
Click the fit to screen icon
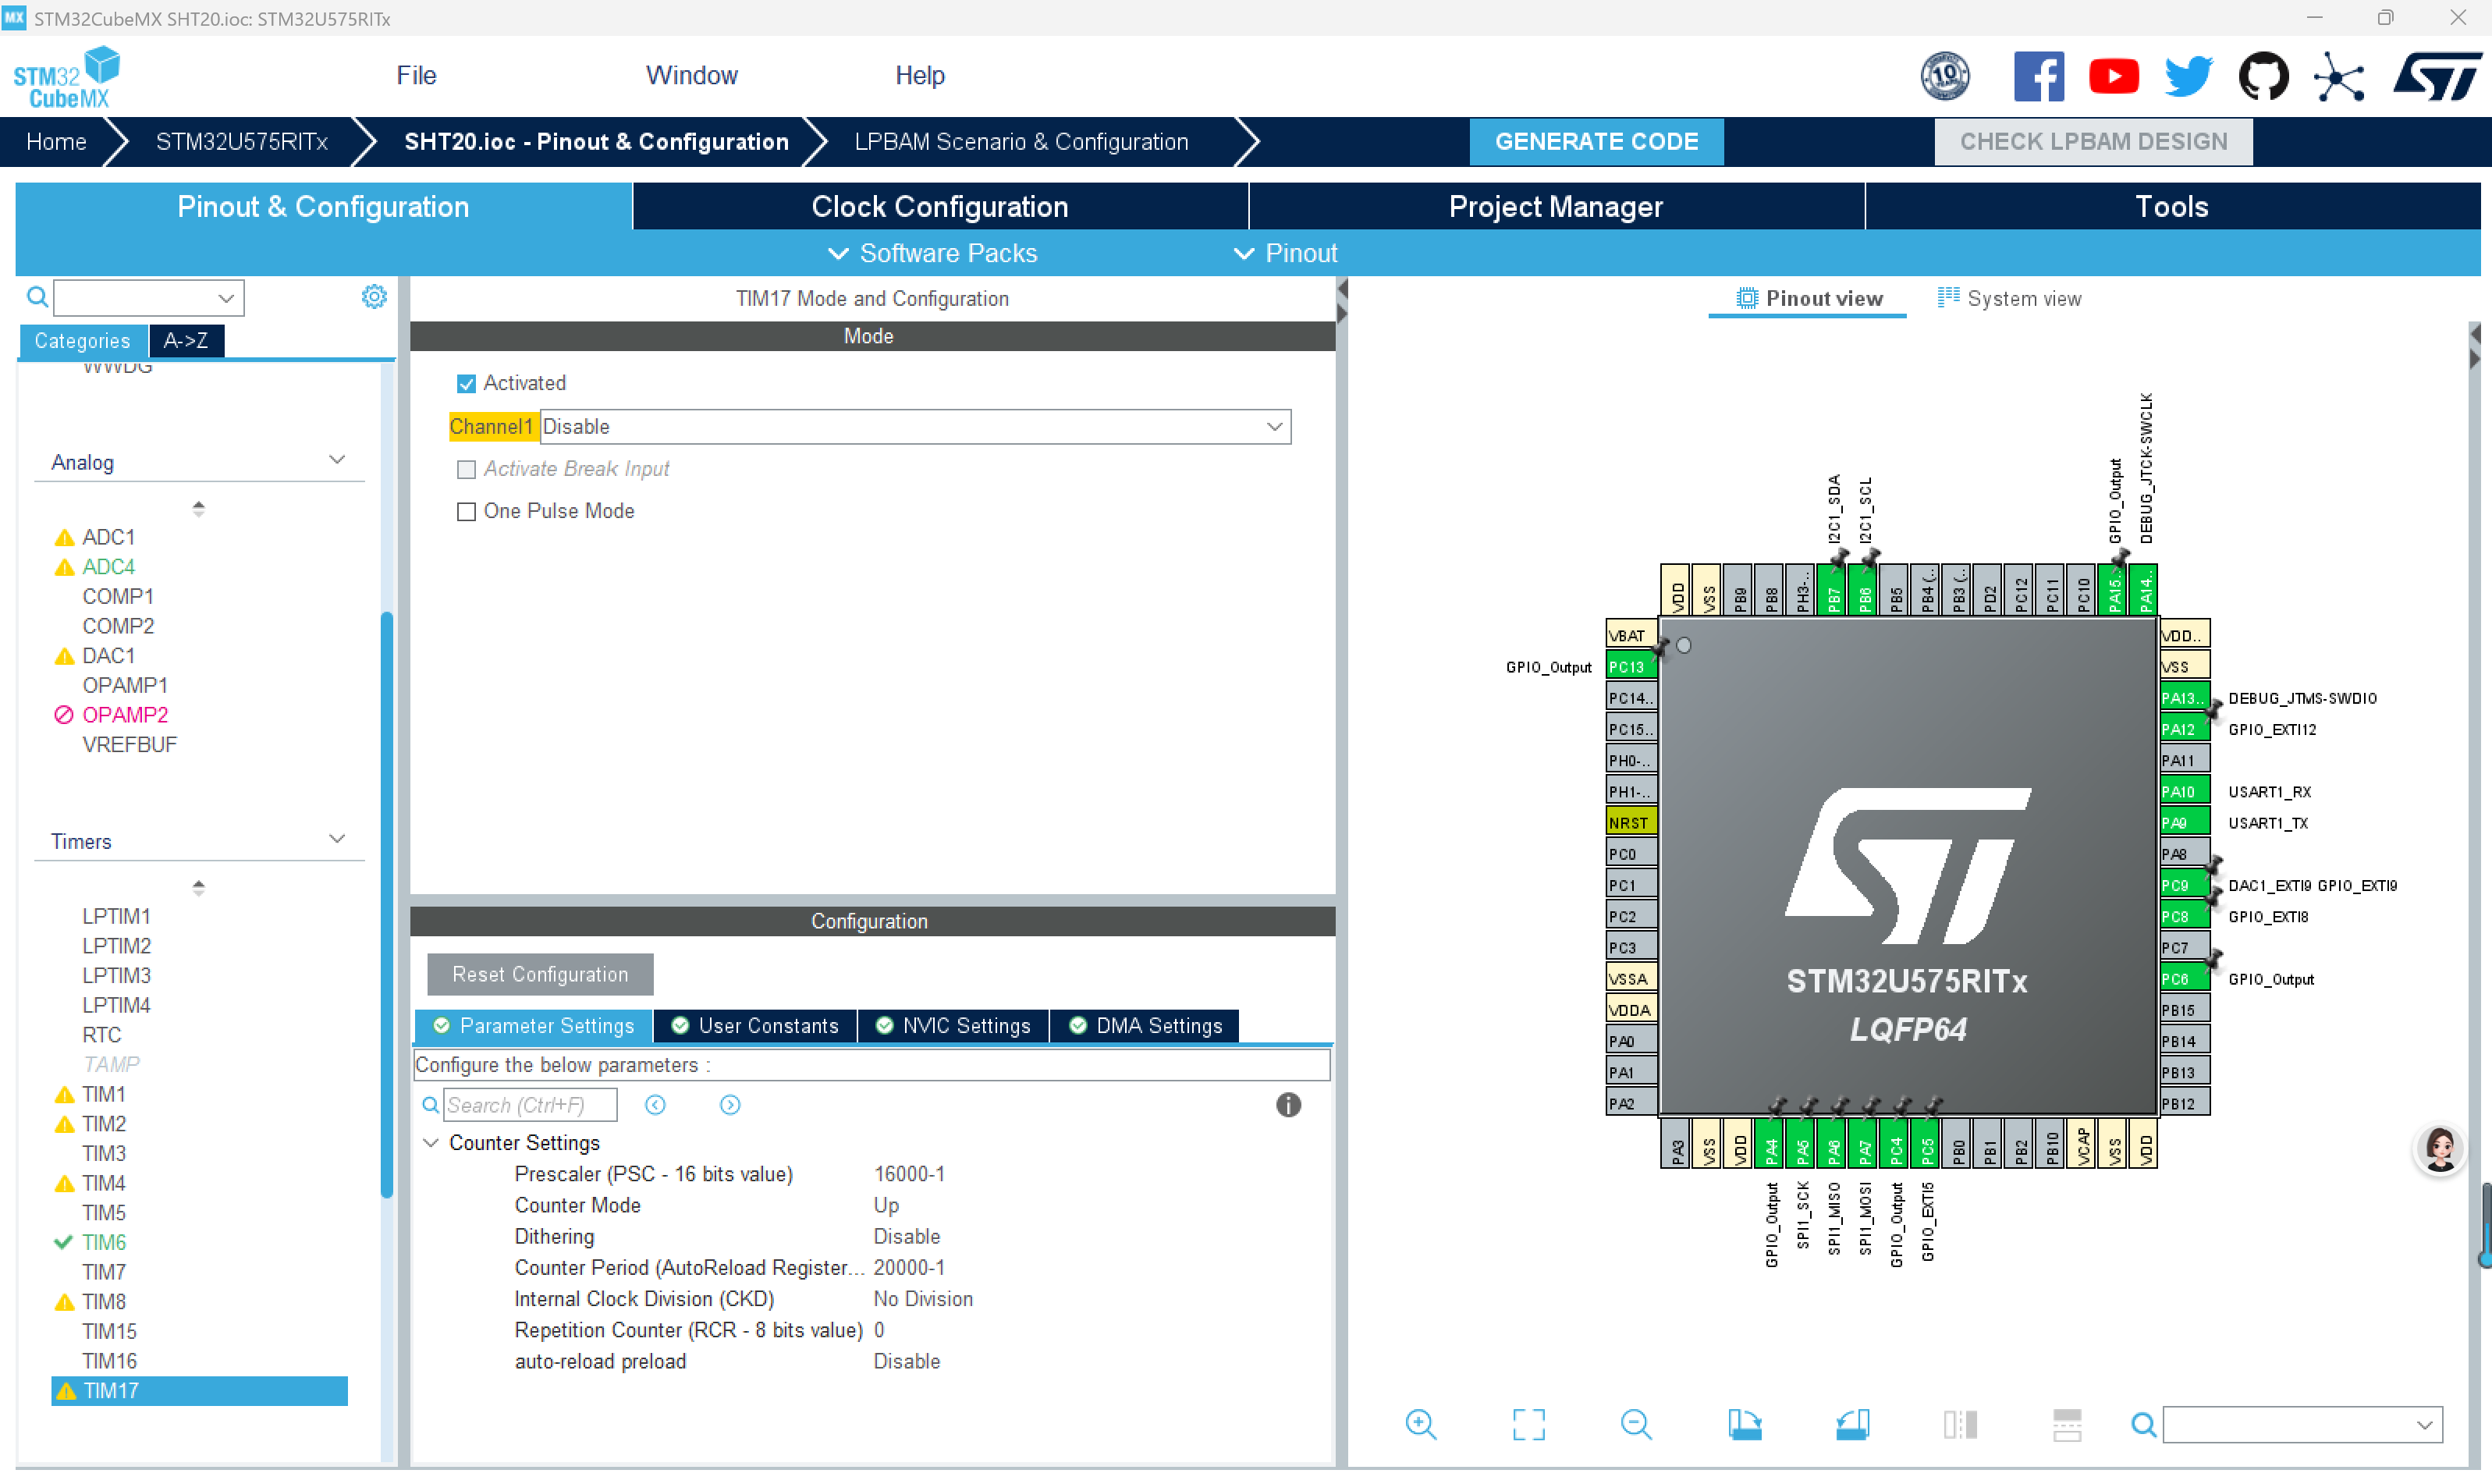[1528, 1424]
